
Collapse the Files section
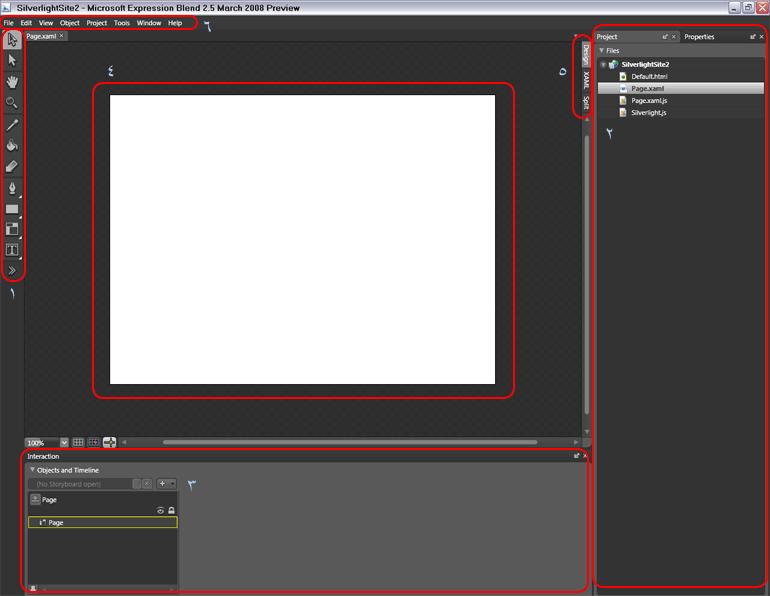pyautogui.click(x=602, y=51)
